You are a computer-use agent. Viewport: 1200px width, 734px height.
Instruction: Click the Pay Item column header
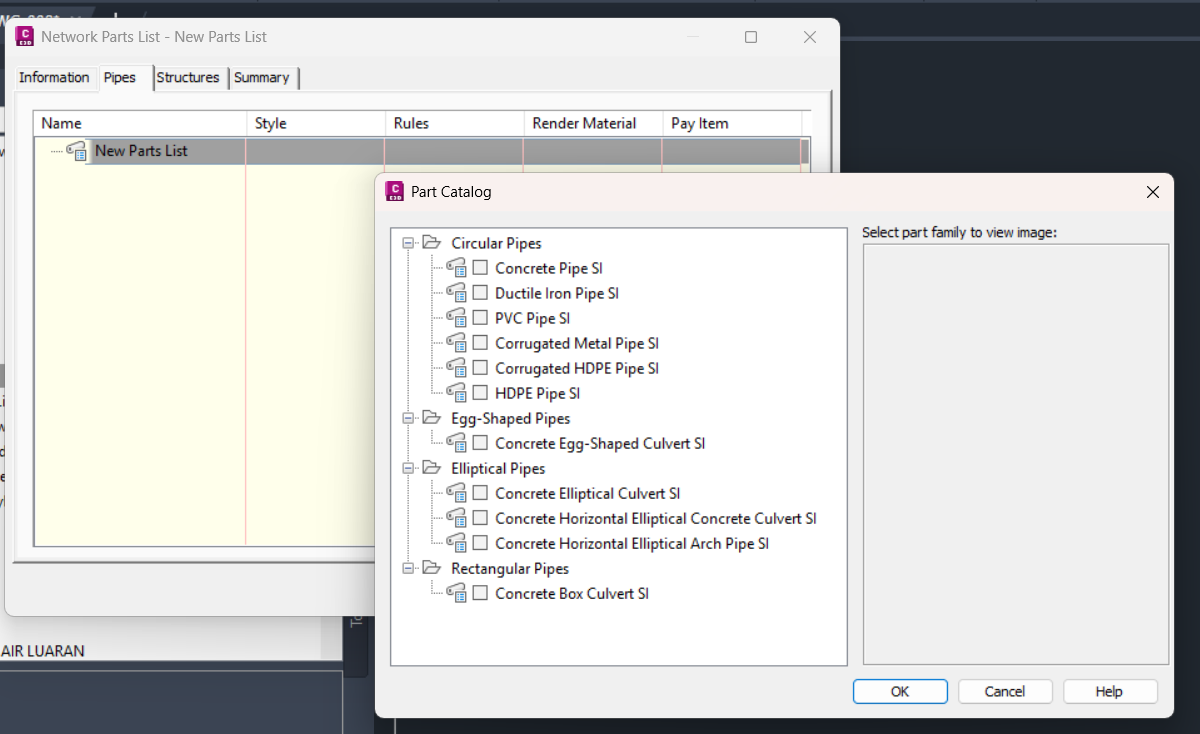click(x=732, y=123)
